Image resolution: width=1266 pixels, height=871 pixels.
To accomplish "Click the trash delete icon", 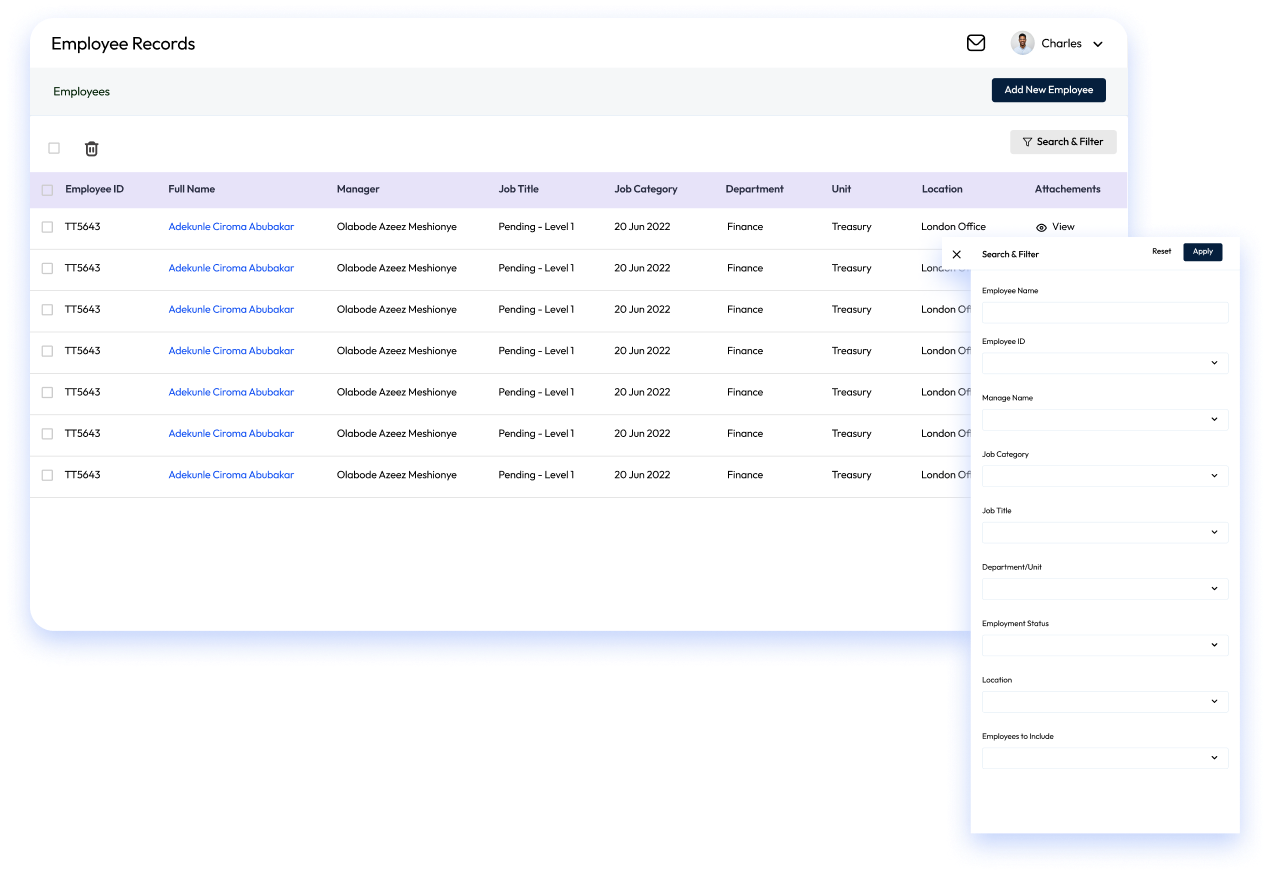I will click(91, 149).
